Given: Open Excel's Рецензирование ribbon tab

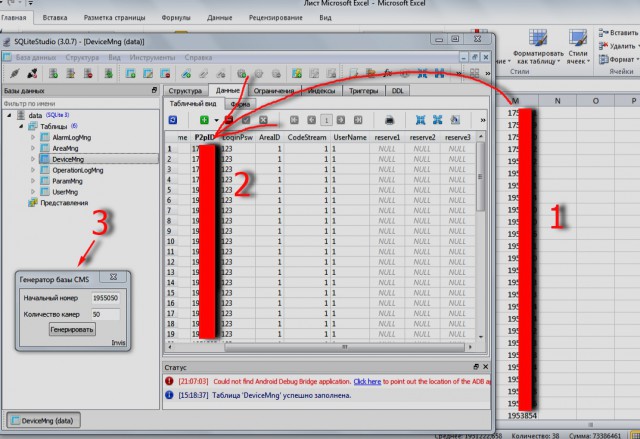Looking at the screenshot, I should coord(276,18).
